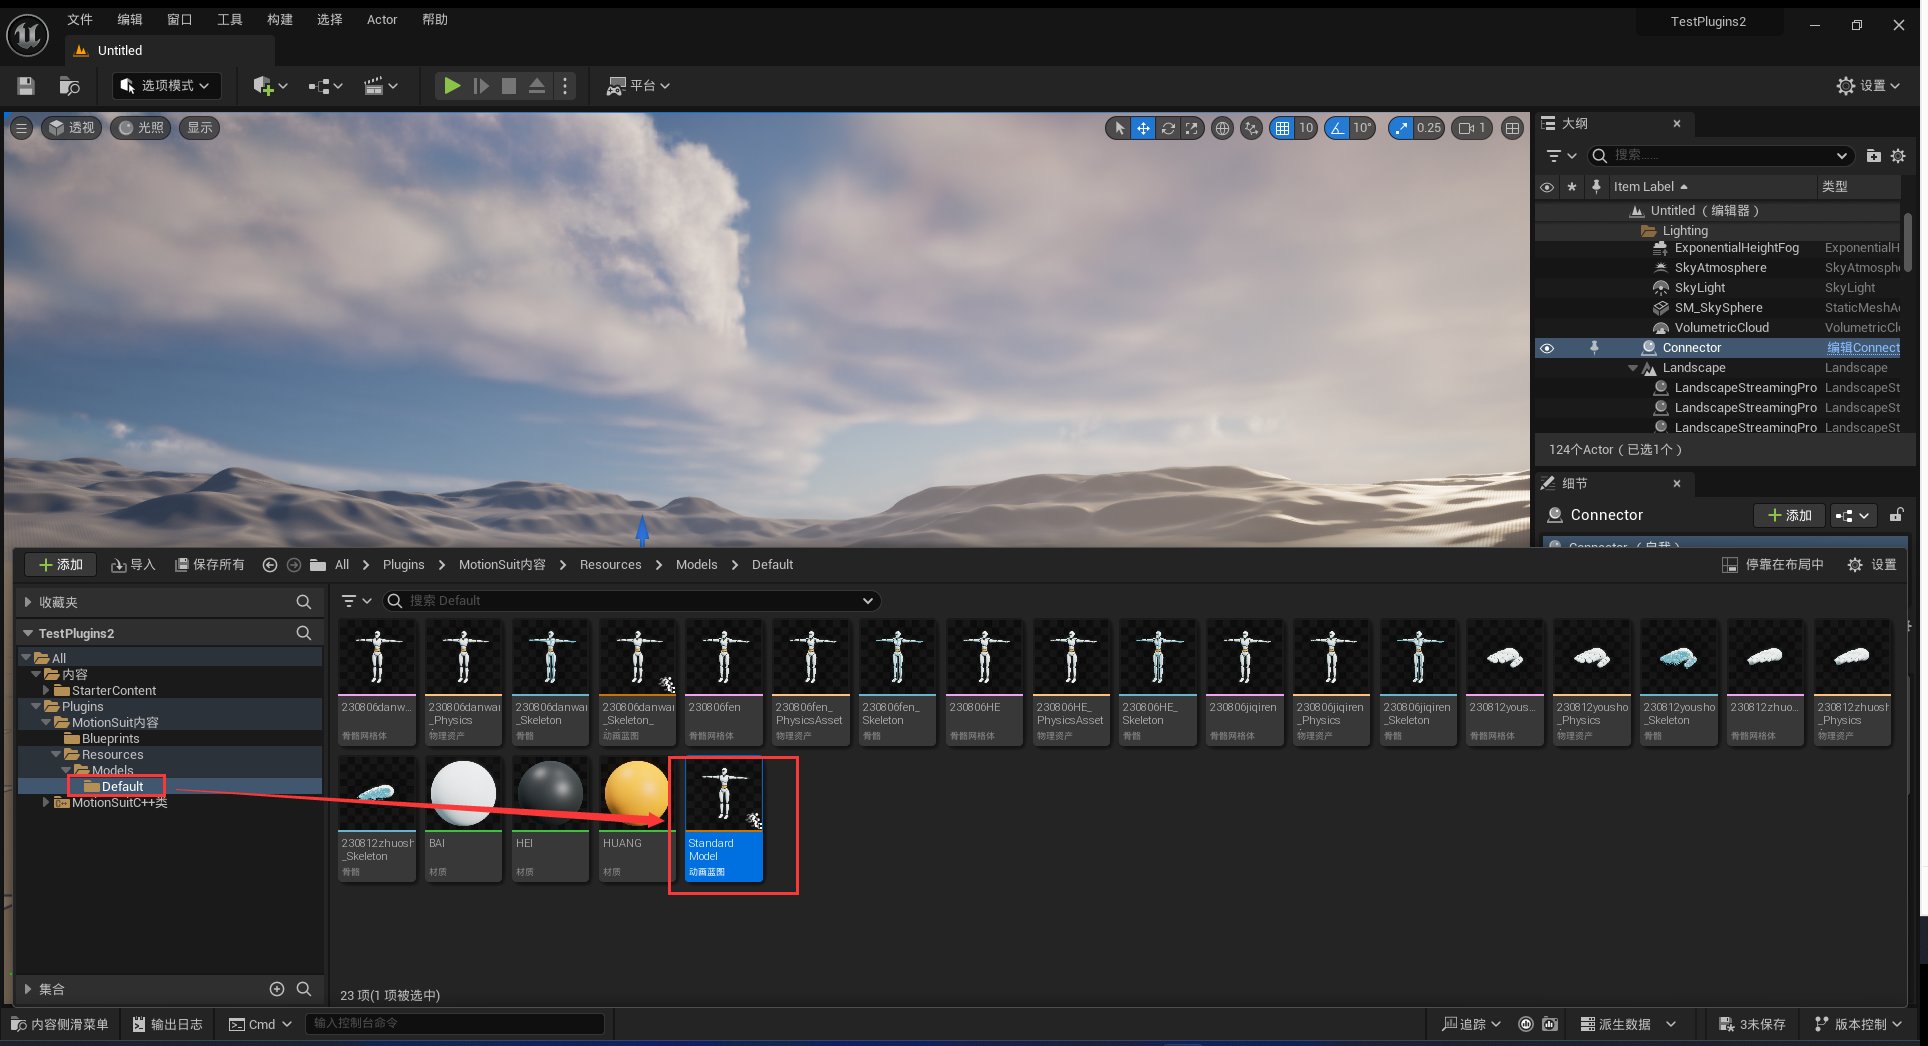Screen dimensions: 1928x1046
Task: Toggle rotation angle snapping in viewport
Action: (x=1337, y=128)
